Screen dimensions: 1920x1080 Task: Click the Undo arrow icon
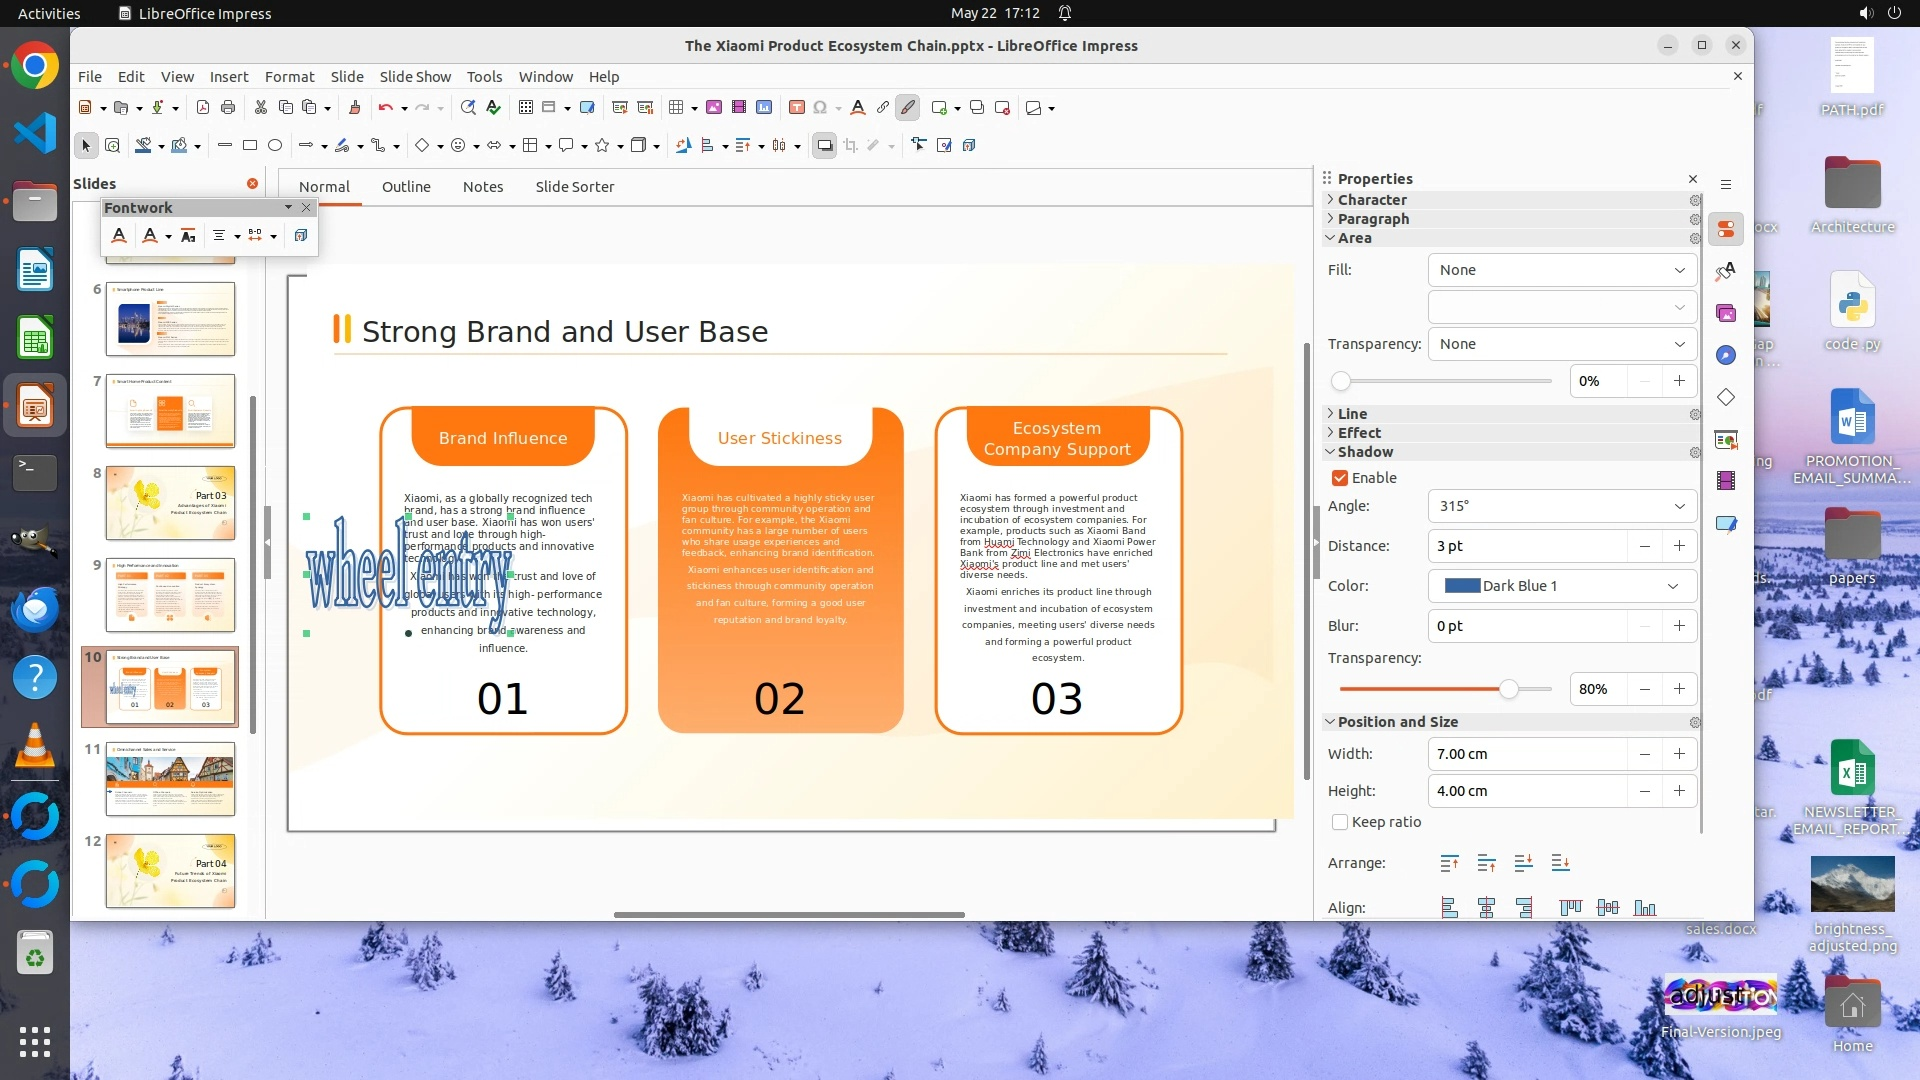pos(385,108)
